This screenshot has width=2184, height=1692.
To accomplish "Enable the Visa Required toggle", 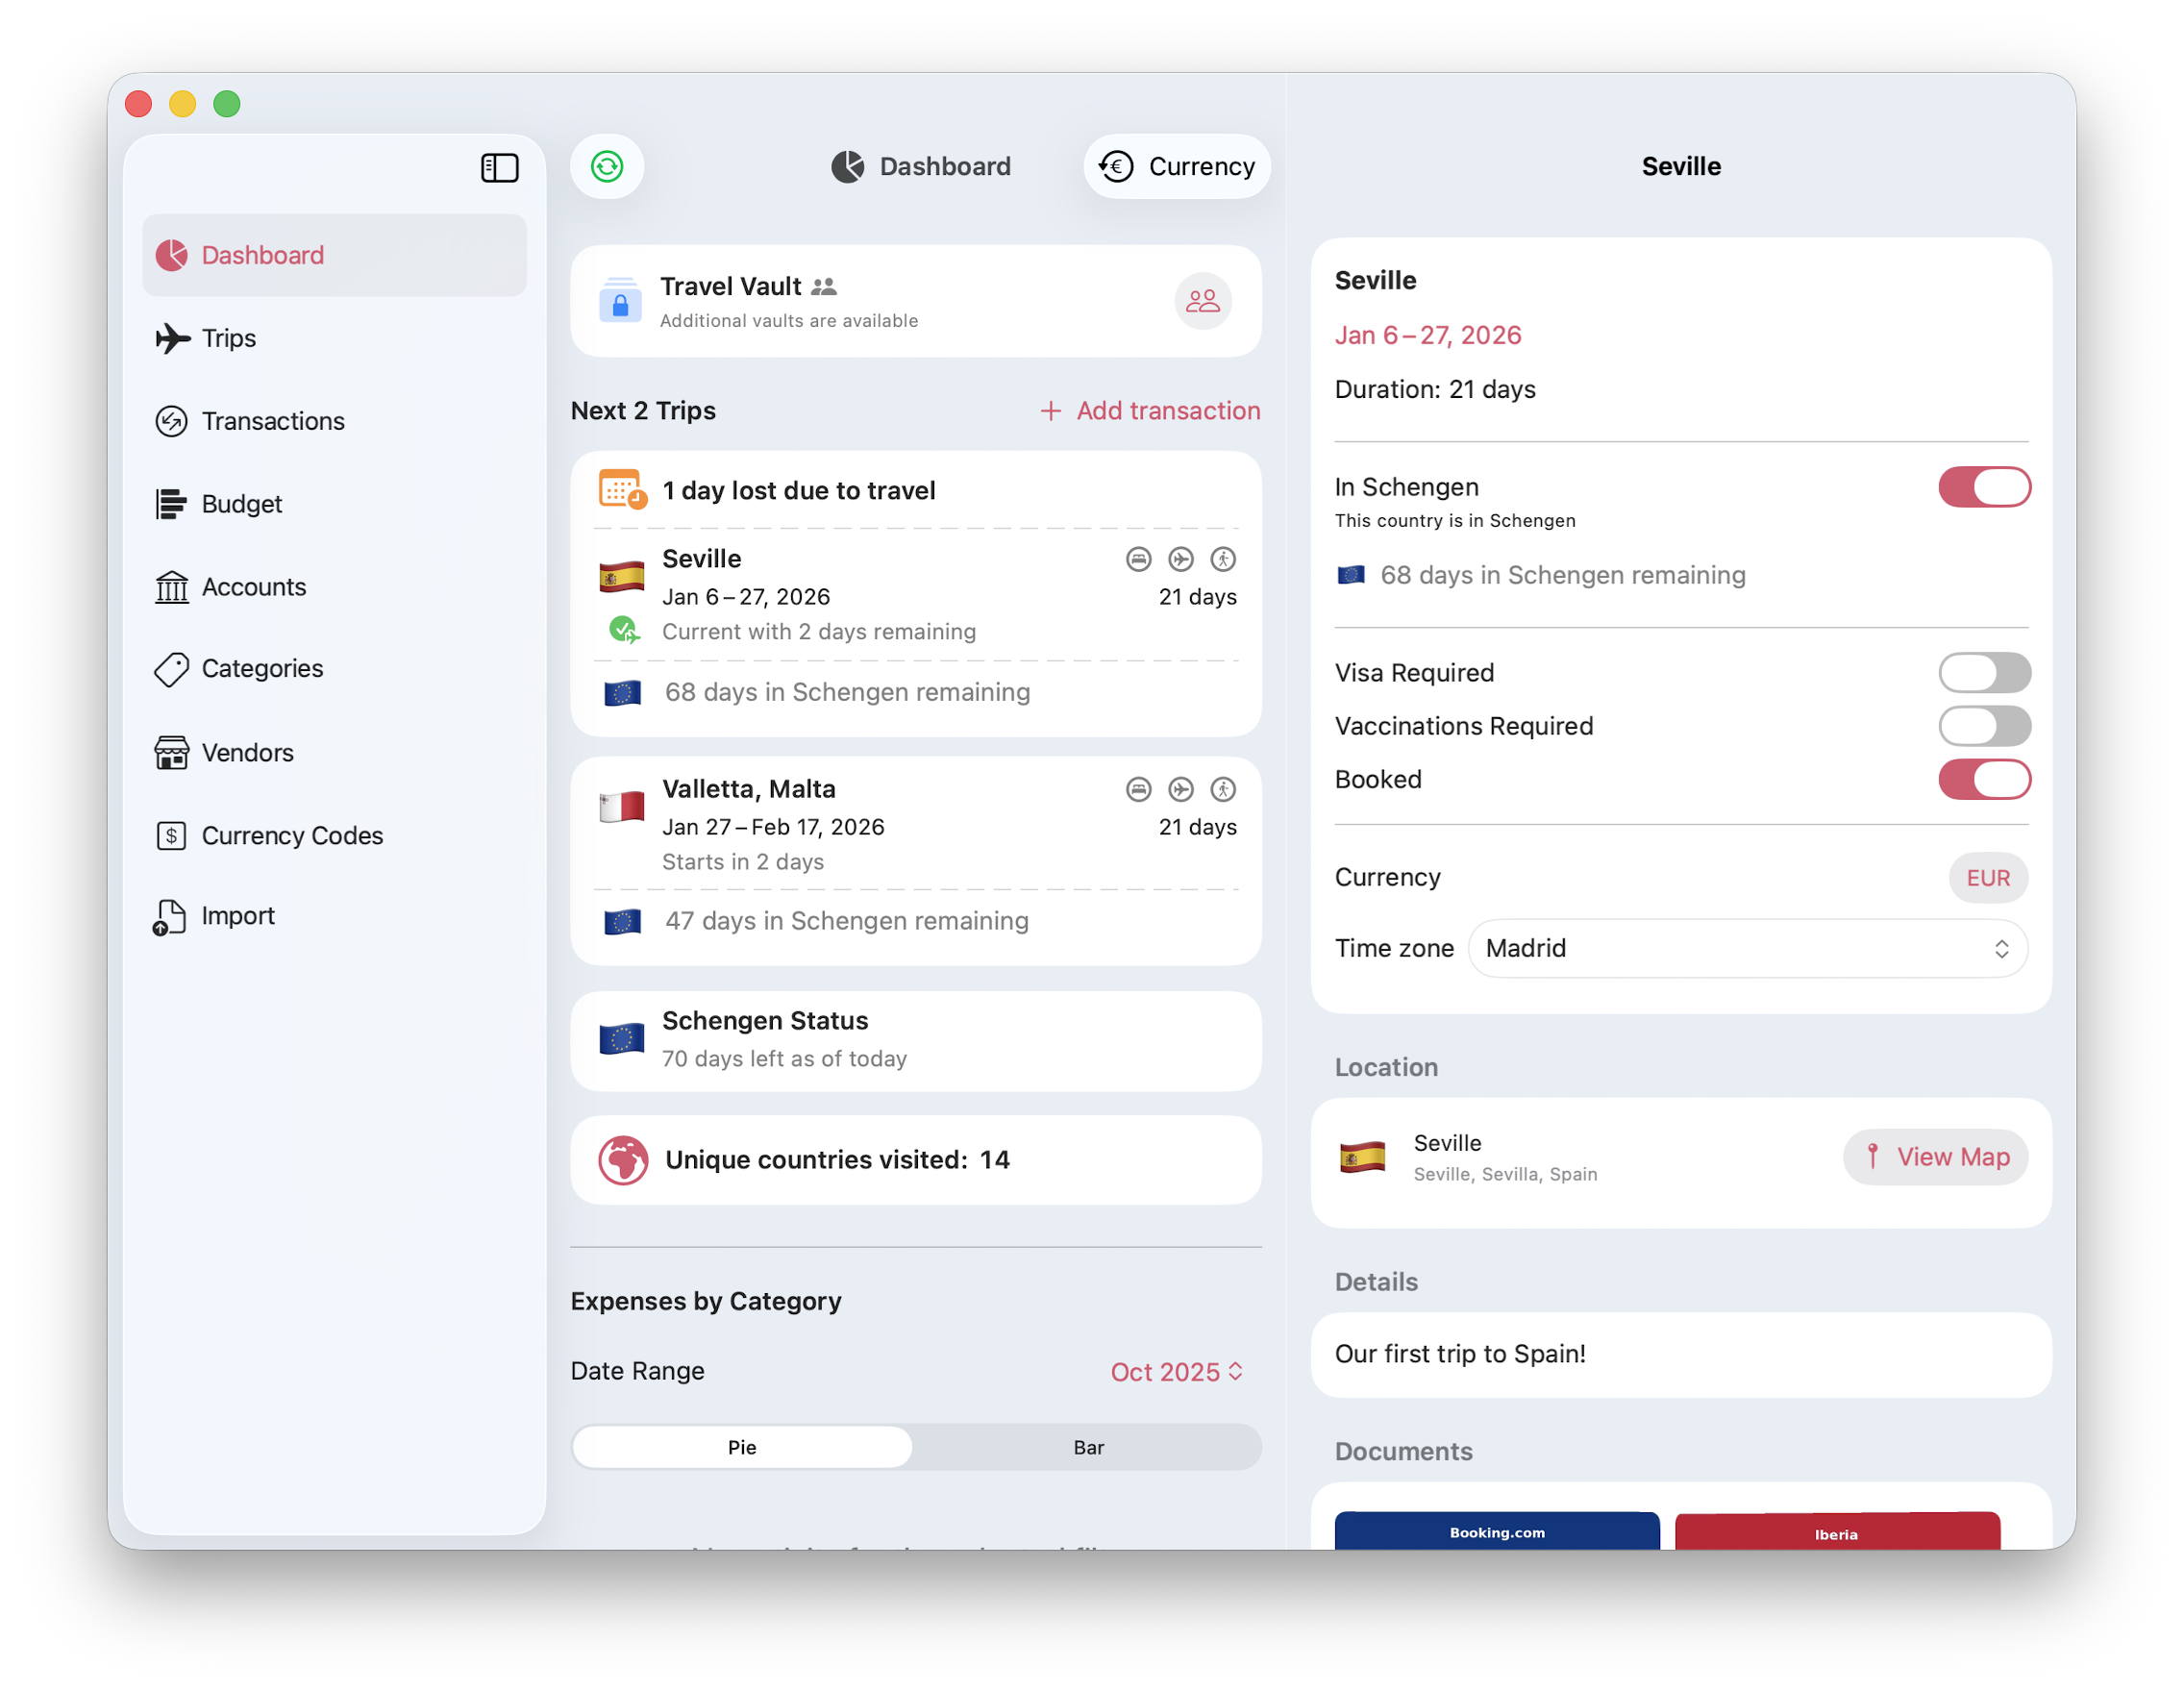I will coord(1983,673).
